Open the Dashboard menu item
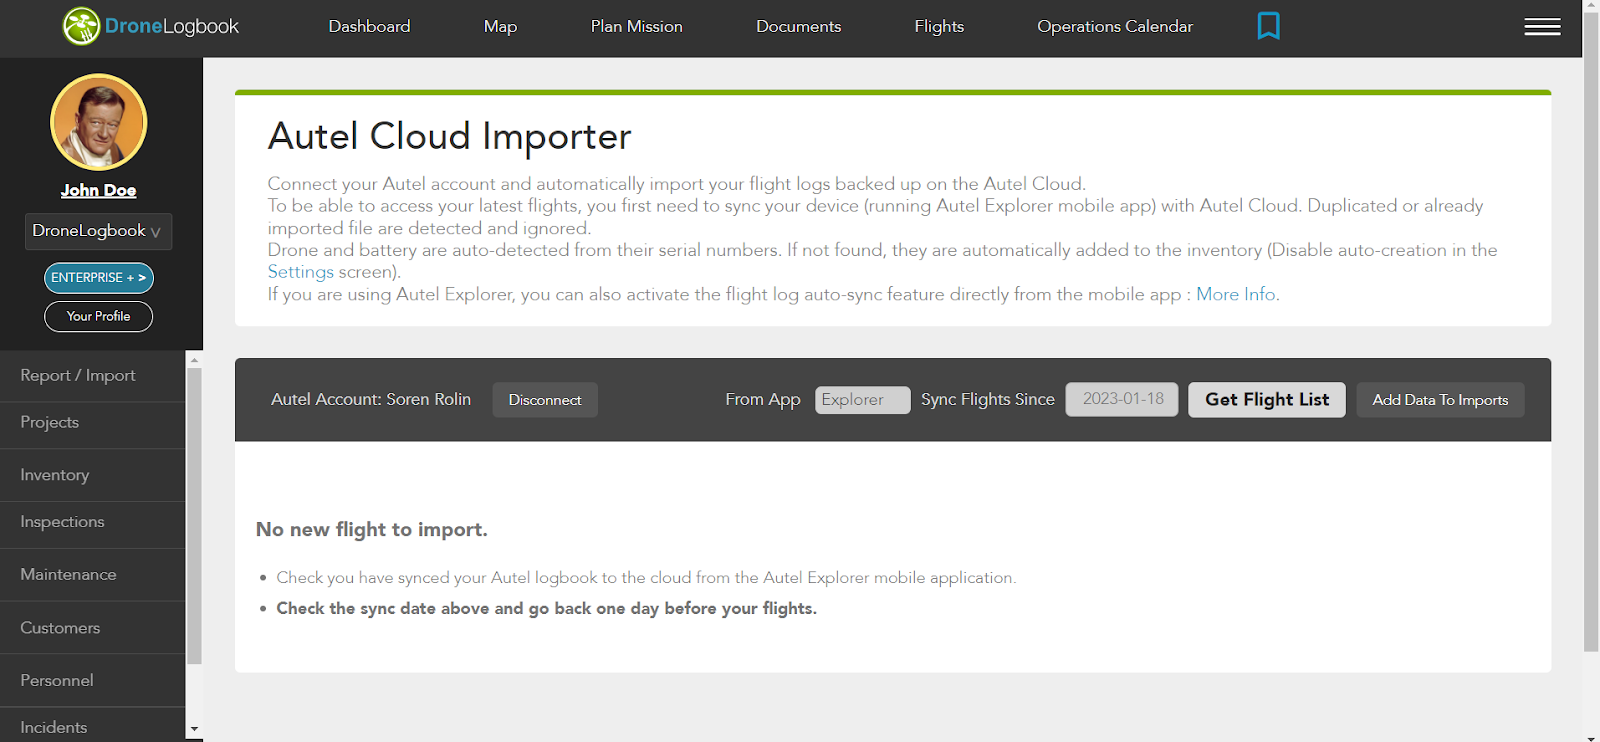Viewport: 1600px width, 742px height. 369,26
